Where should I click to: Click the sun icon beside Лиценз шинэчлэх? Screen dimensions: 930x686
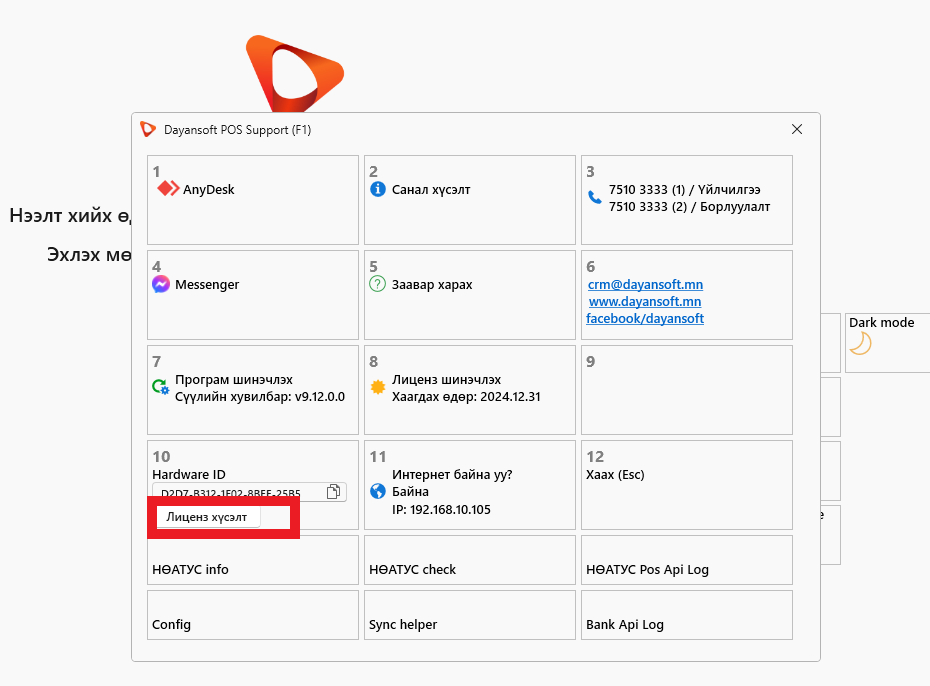click(x=378, y=387)
